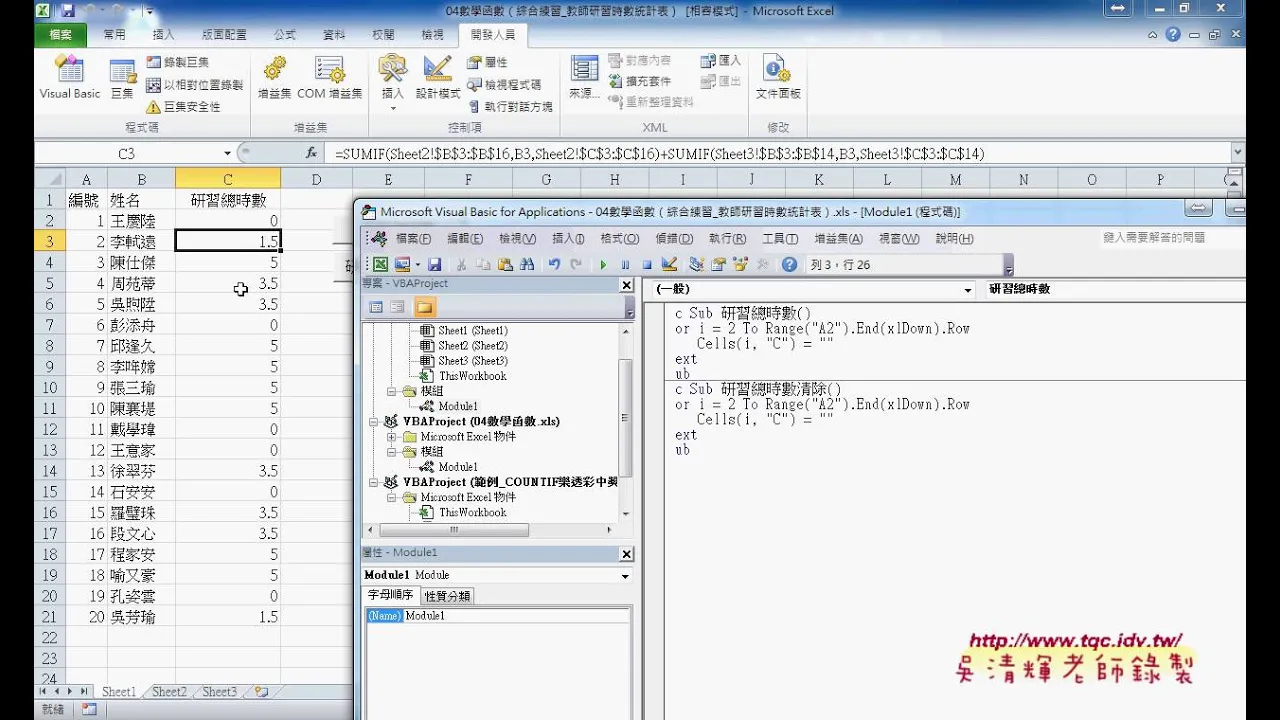Open the 巨集 (Macros) ribbon button

122,78
